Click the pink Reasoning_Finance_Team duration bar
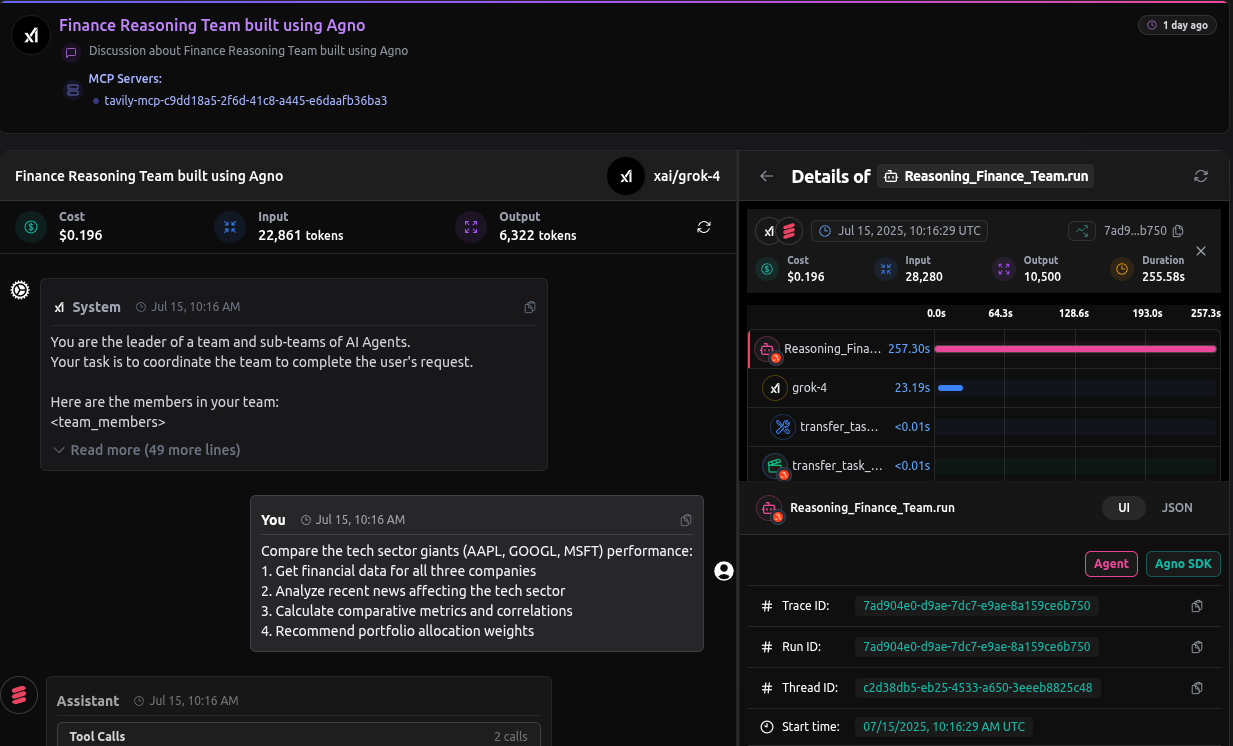The height and width of the screenshot is (746, 1233). 1075,349
